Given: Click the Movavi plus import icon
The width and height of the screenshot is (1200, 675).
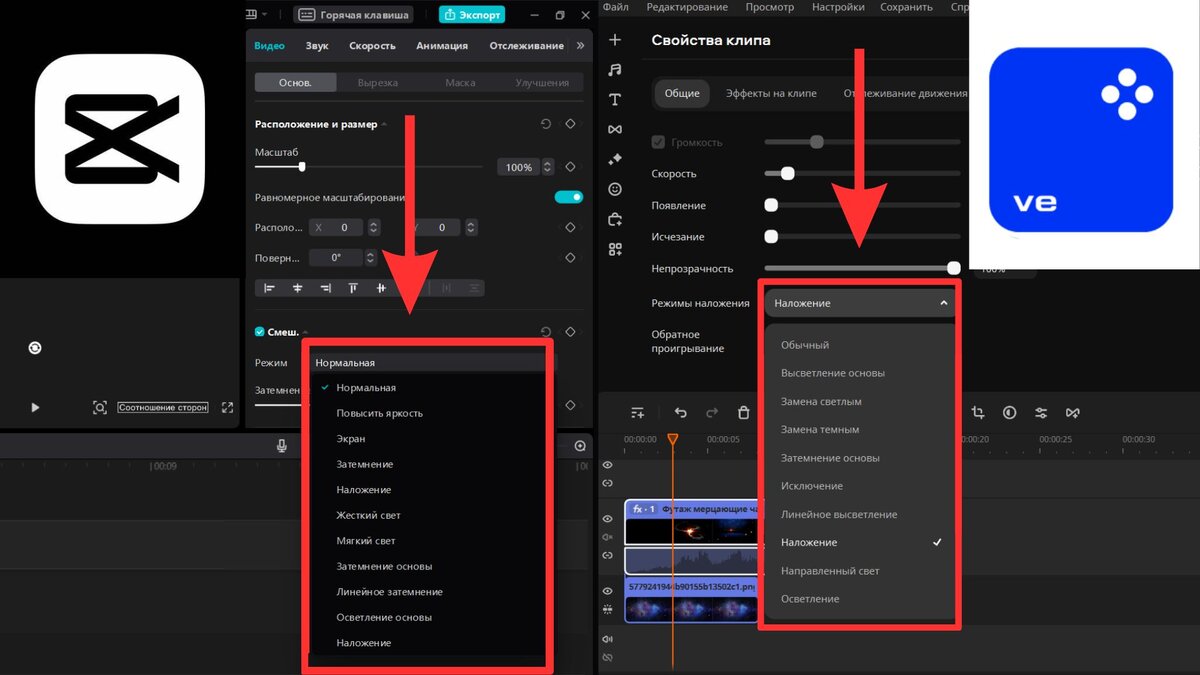Looking at the screenshot, I should coord(615,40).
